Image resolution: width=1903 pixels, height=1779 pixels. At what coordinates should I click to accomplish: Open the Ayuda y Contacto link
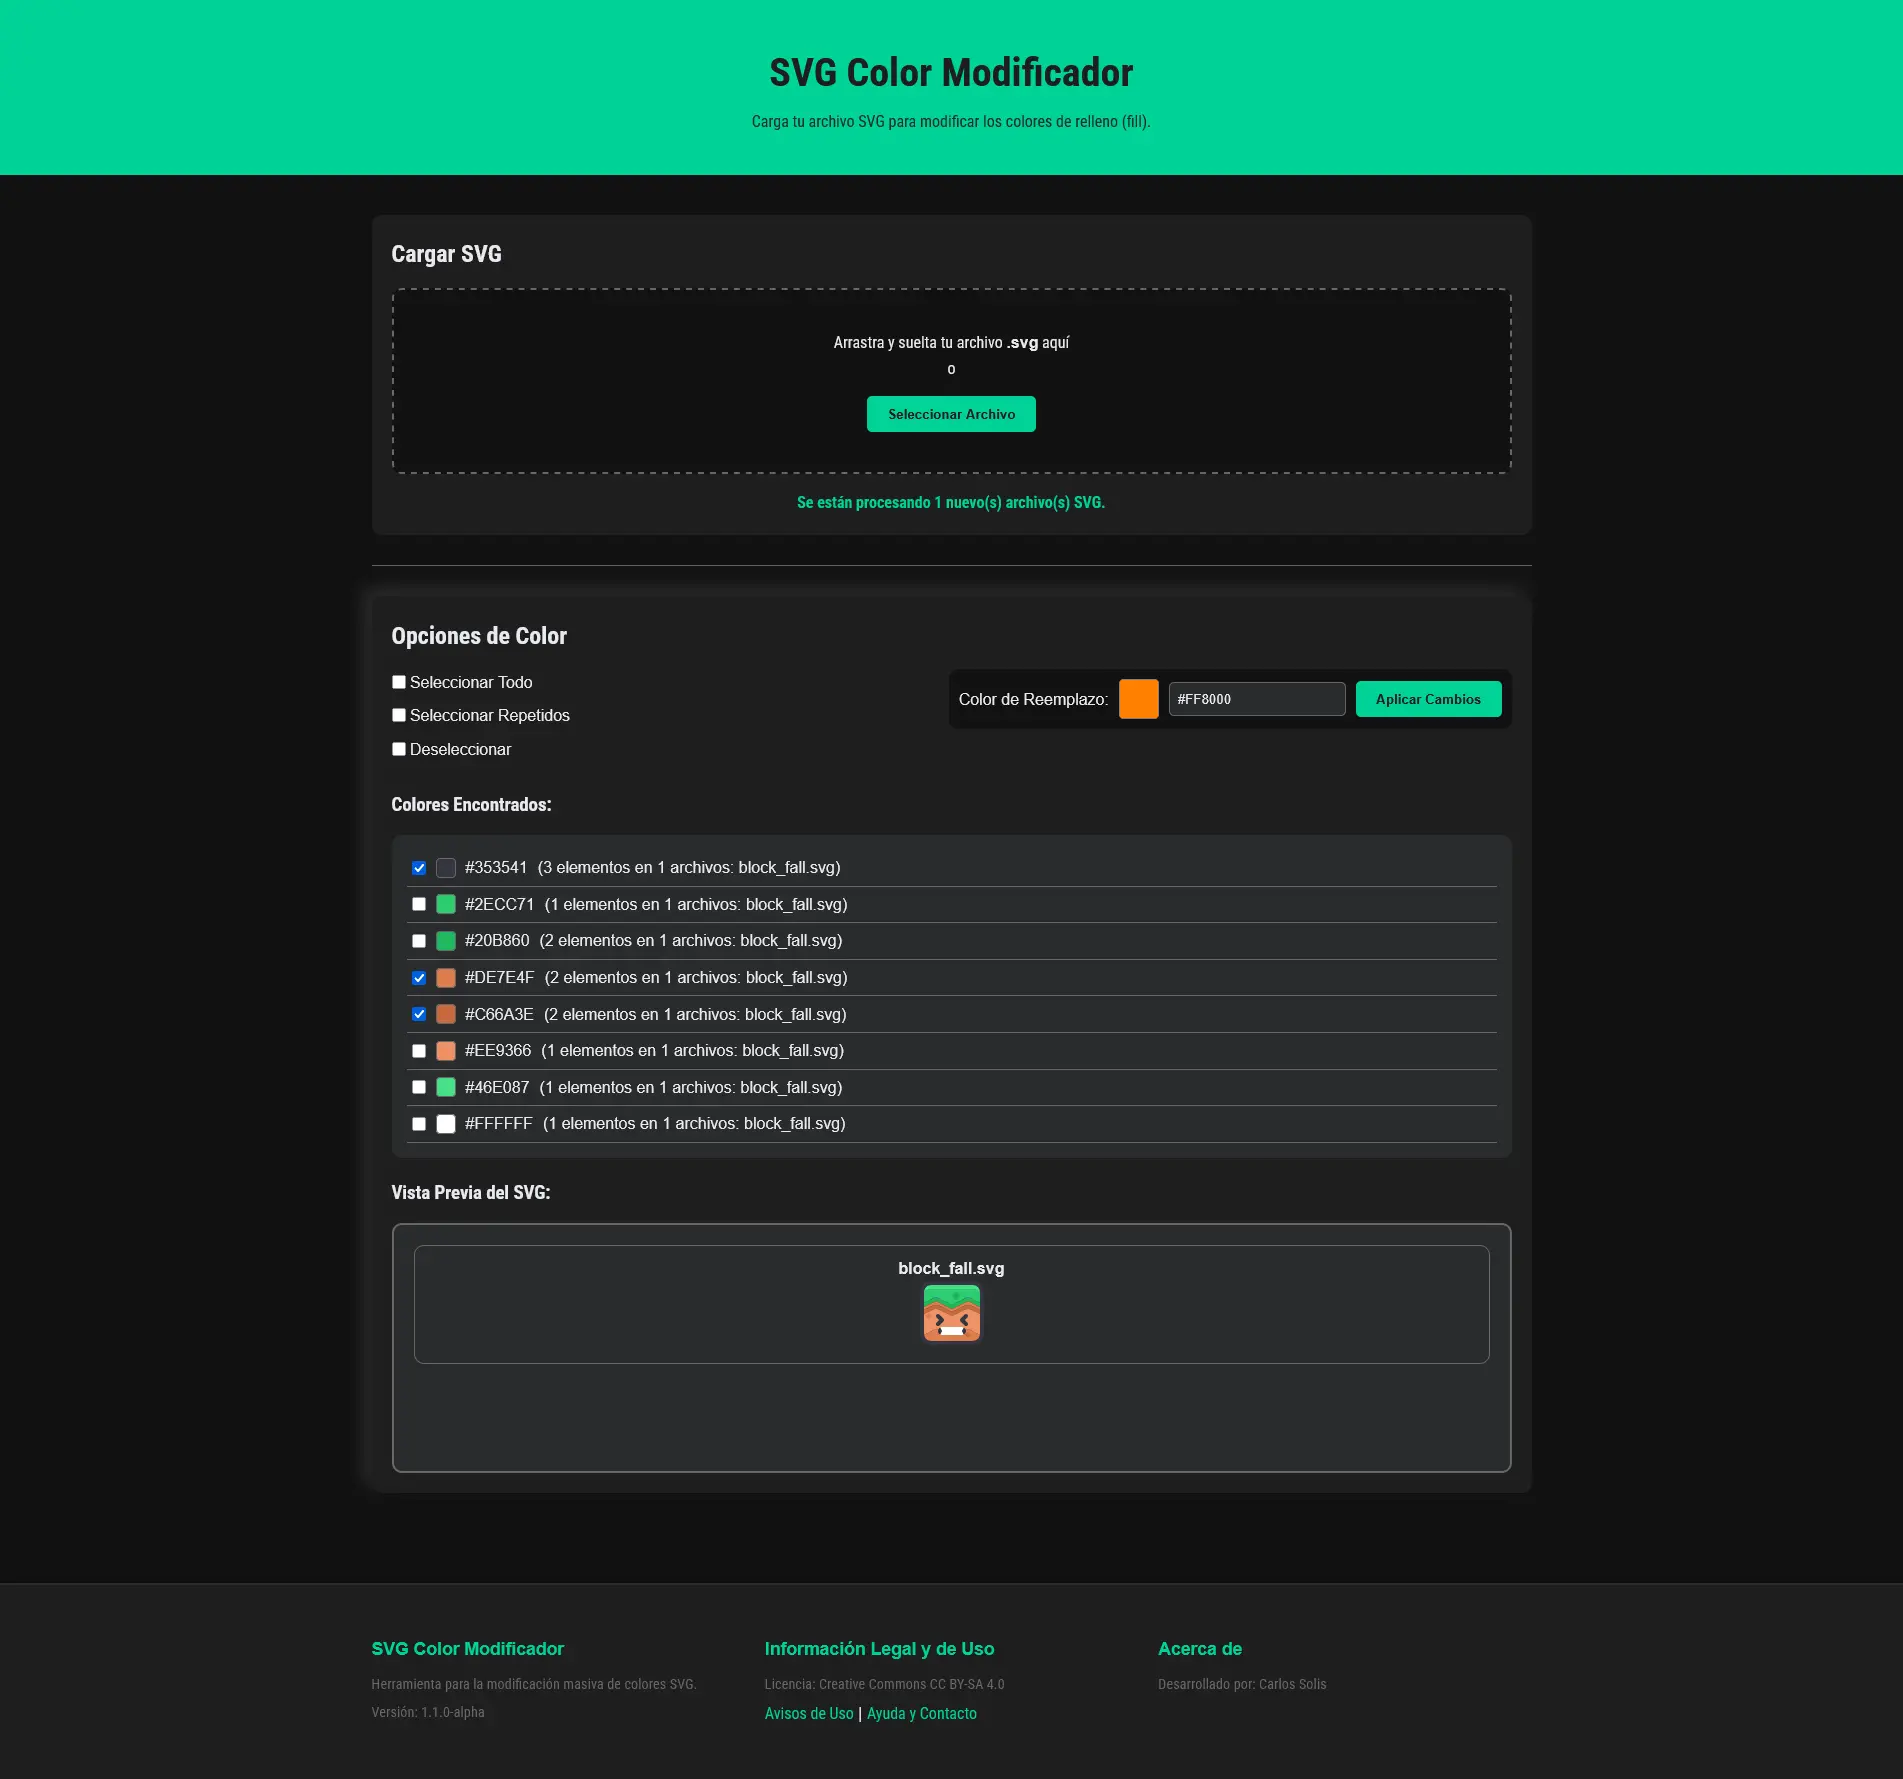point(921,1713)
